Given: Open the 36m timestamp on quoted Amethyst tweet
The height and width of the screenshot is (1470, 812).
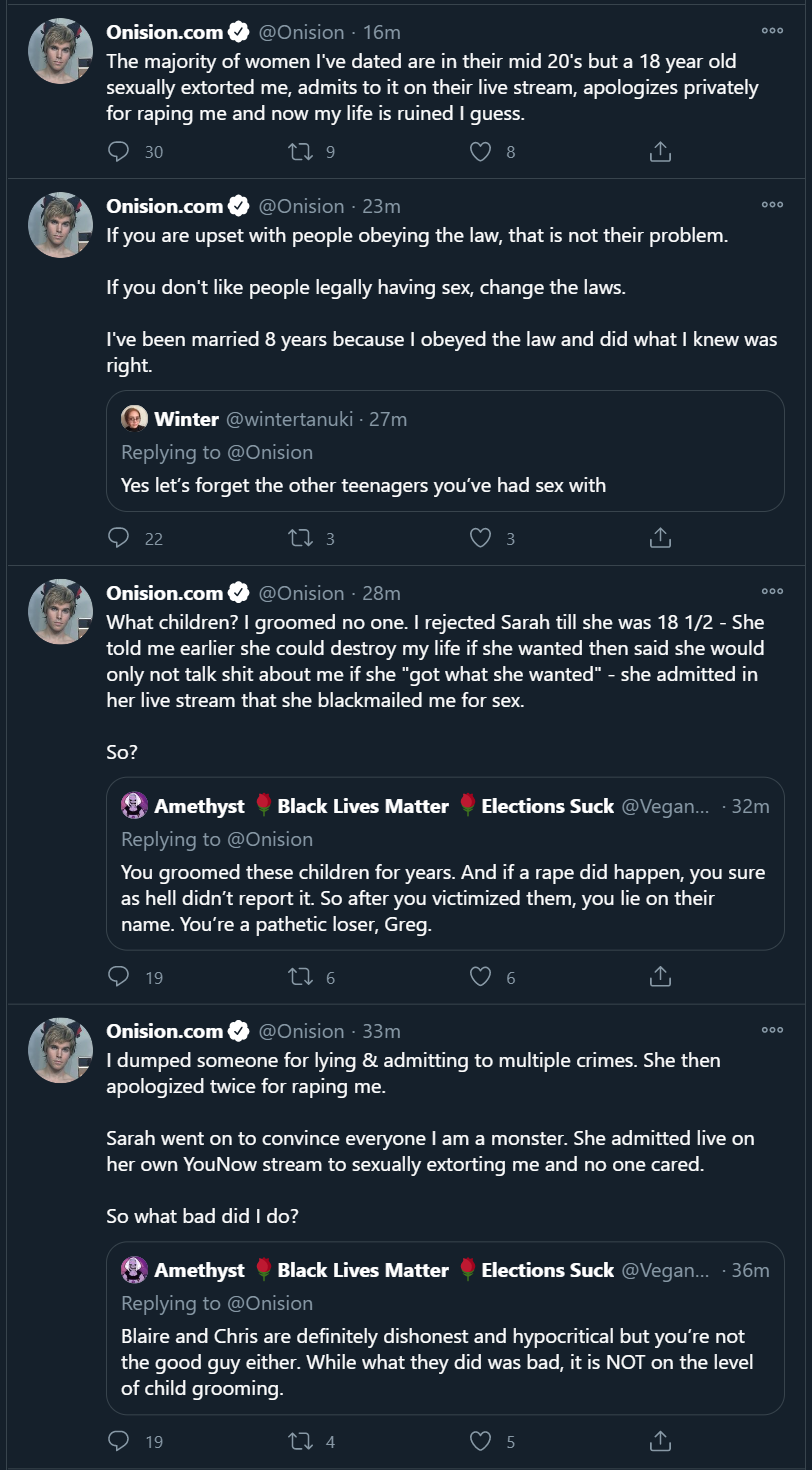Looking at the screenshot, I should point(750,1270).
